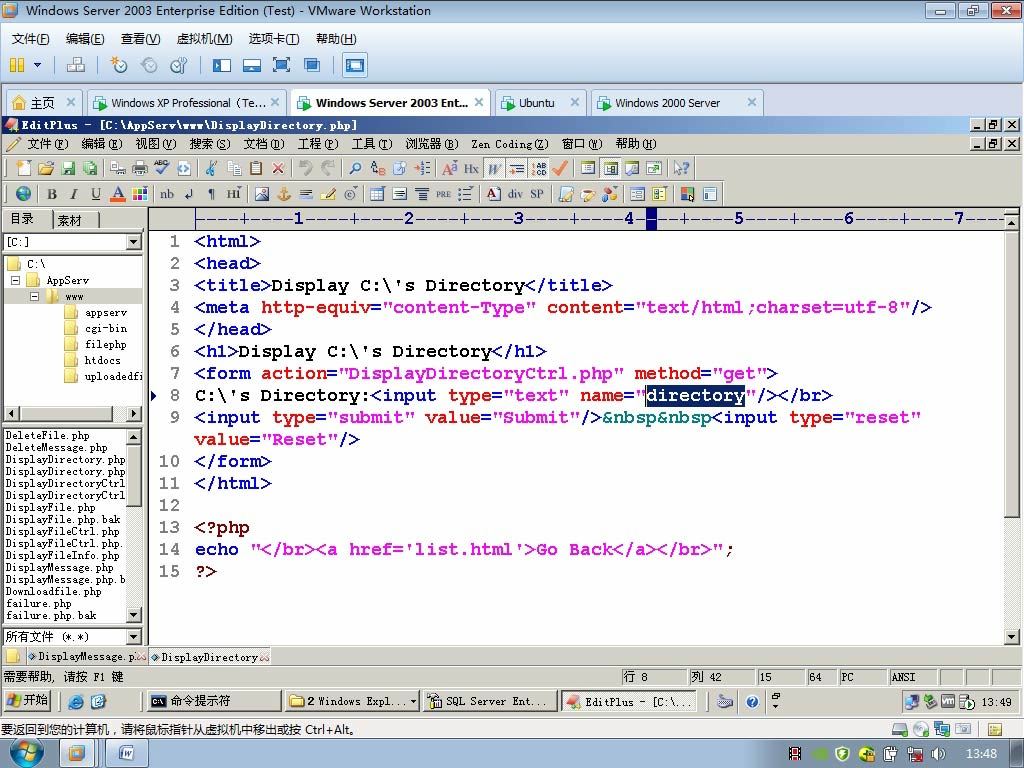Image resolution: width=1024 pixels, height=768 pixels.
Task: Select Downloadfile.php in file list
Action: click(54, 592)
